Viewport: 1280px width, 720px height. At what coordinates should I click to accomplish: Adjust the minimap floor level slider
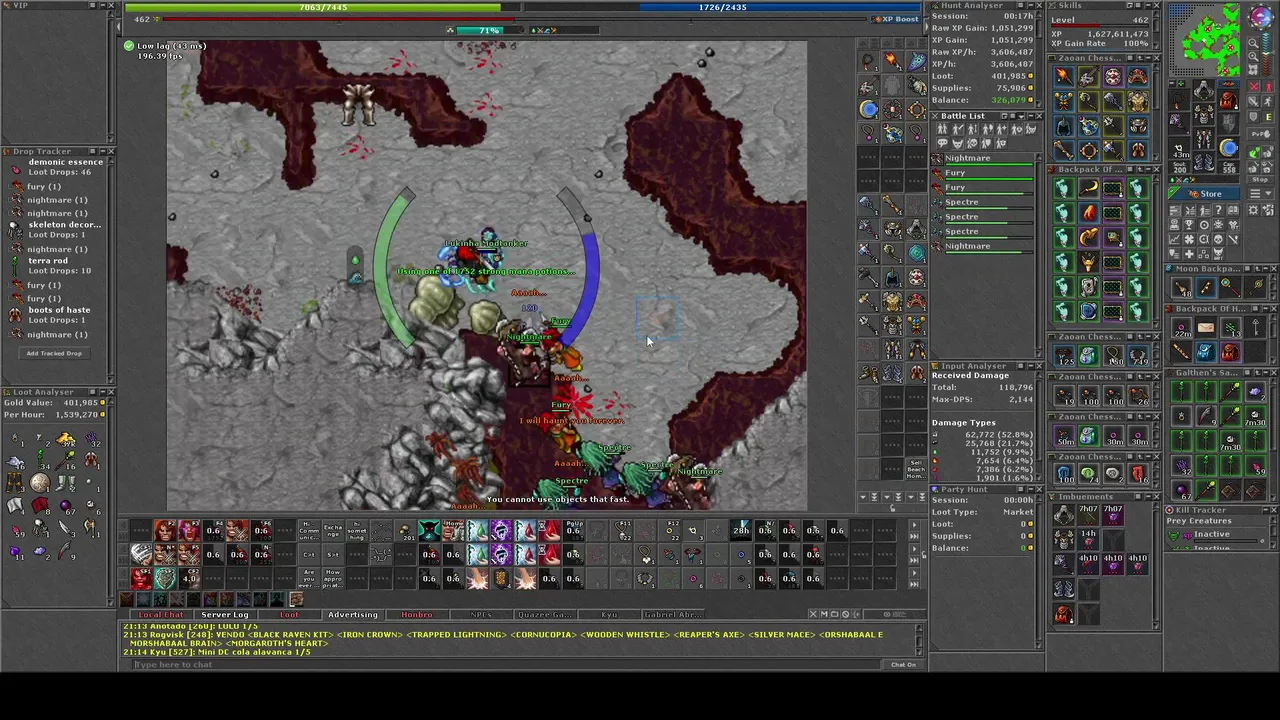coord(1266,54)
